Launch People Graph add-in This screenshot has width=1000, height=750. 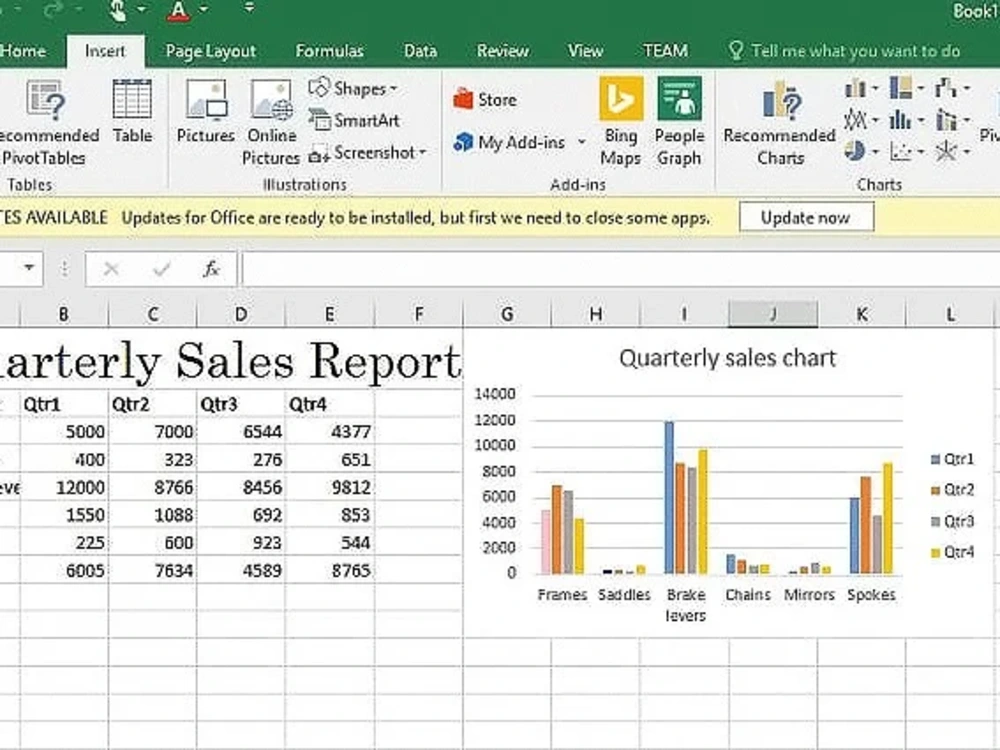(x=679, y=122)
